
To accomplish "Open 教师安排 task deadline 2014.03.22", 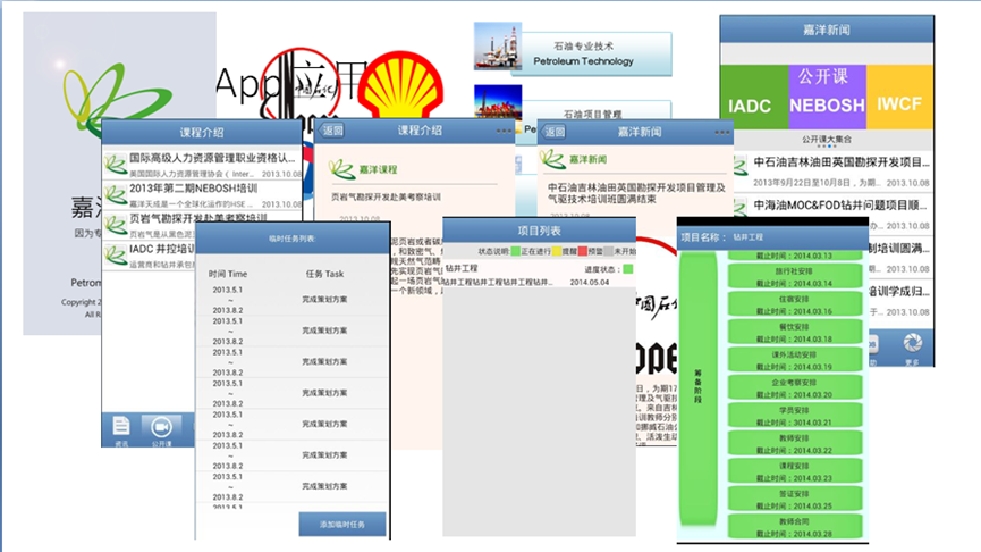I will [794, 444].
